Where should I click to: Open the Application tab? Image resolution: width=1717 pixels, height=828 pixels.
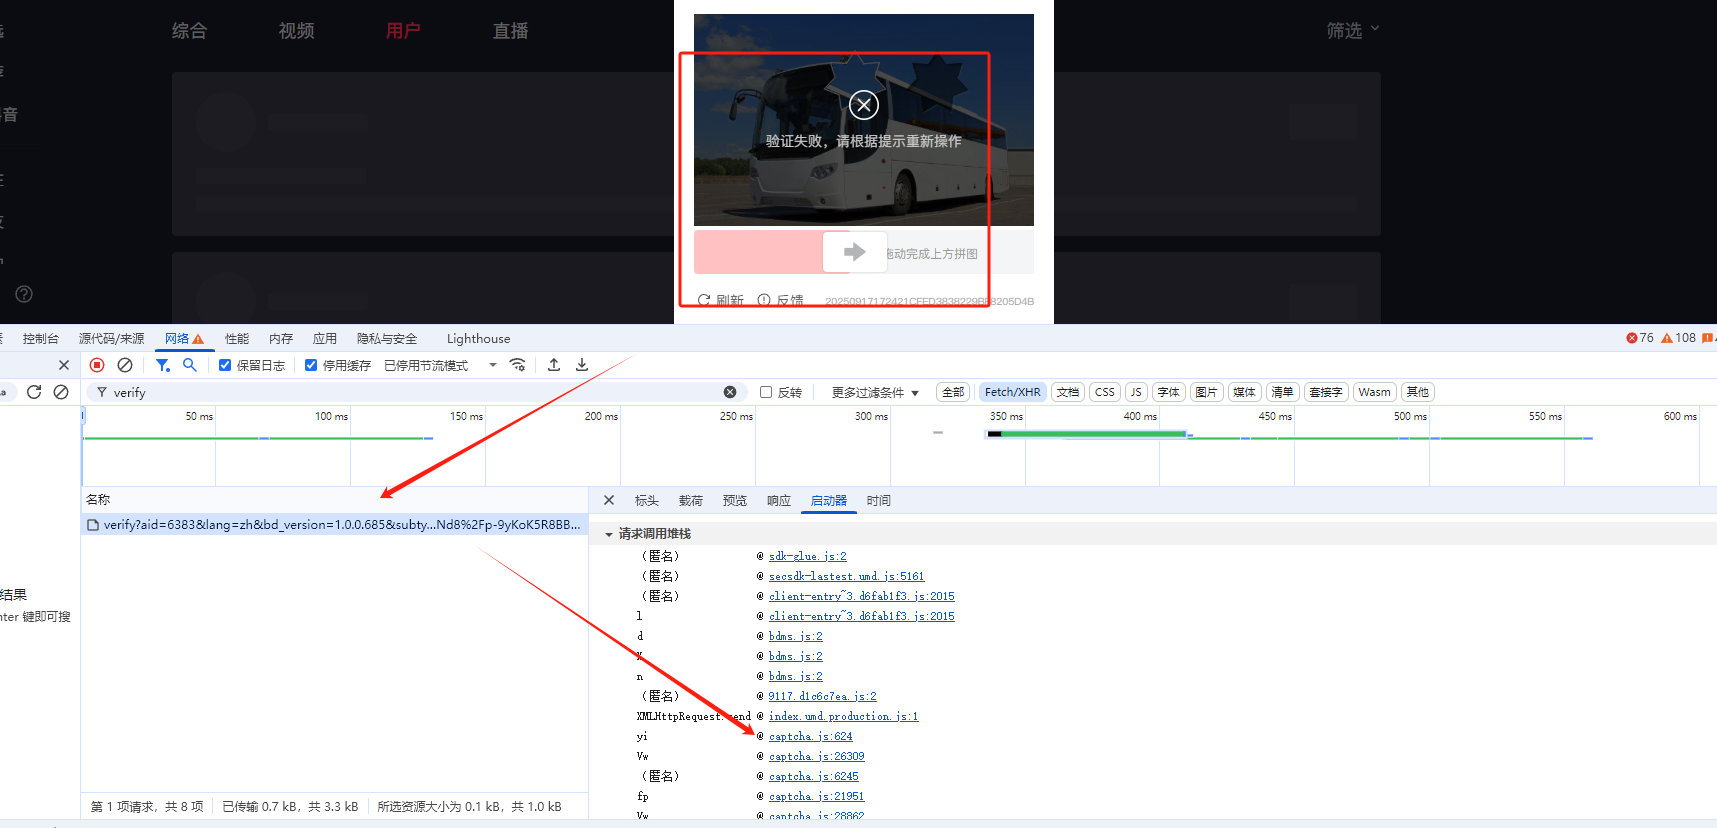point(325,339)
